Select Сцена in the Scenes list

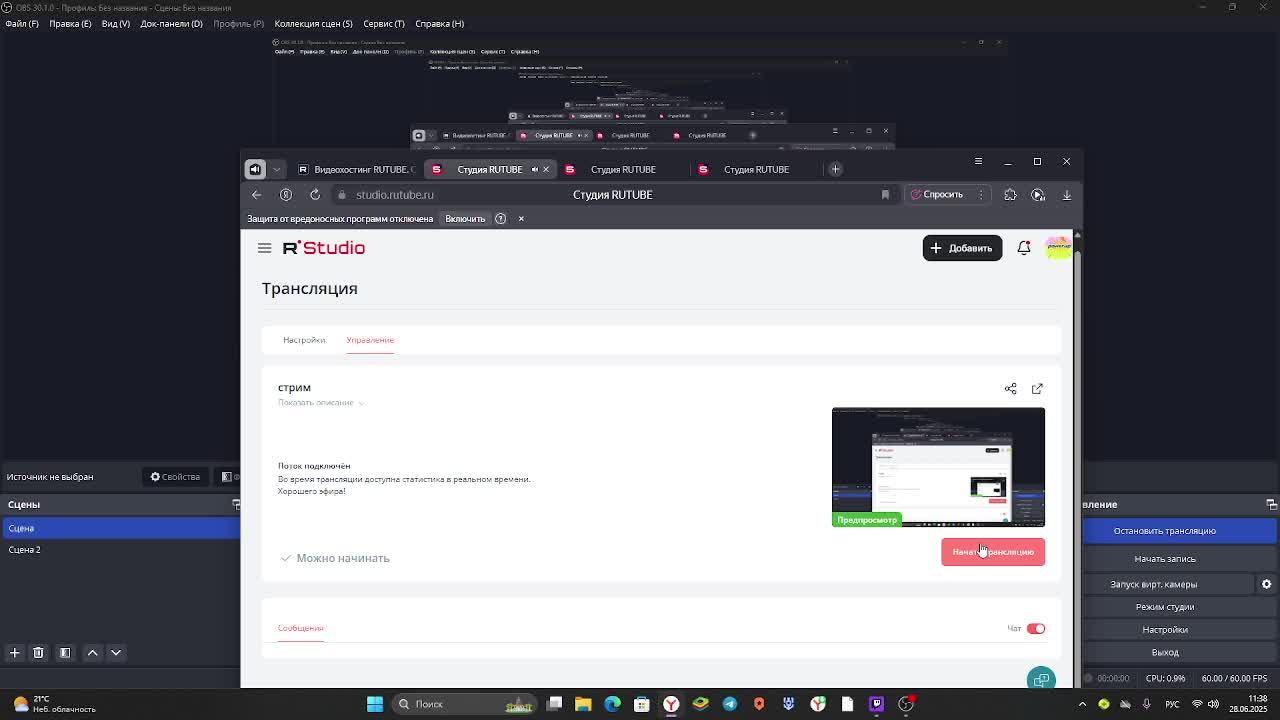pos(120,528)
